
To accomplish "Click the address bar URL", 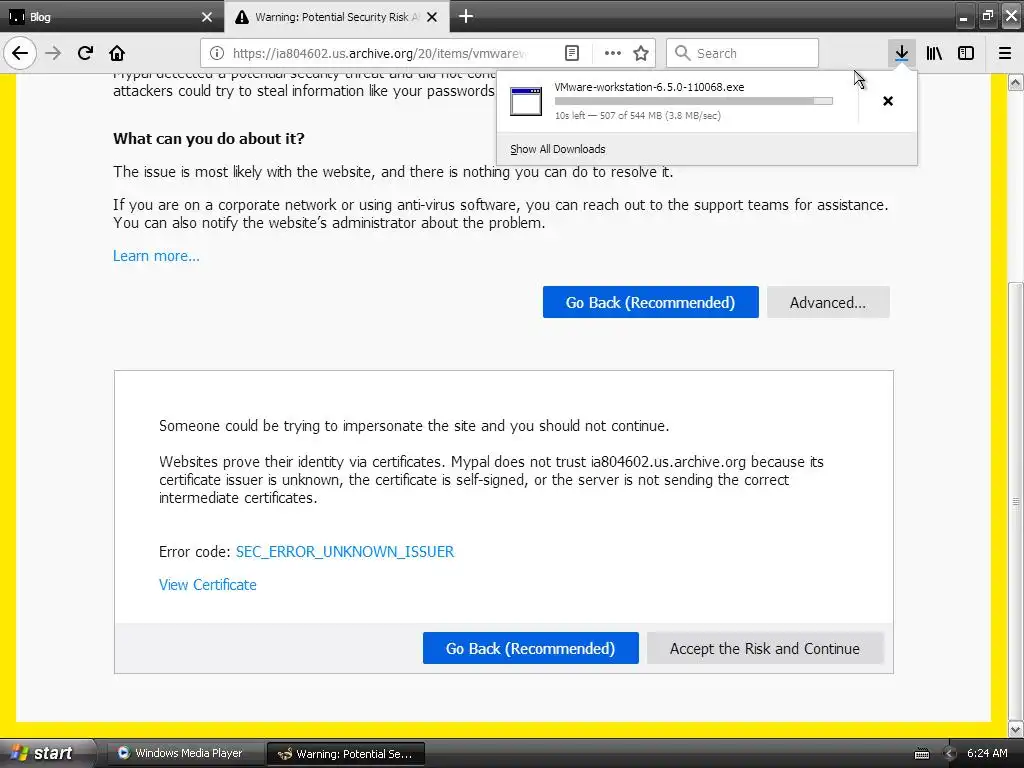I will [x=379, y=53].
